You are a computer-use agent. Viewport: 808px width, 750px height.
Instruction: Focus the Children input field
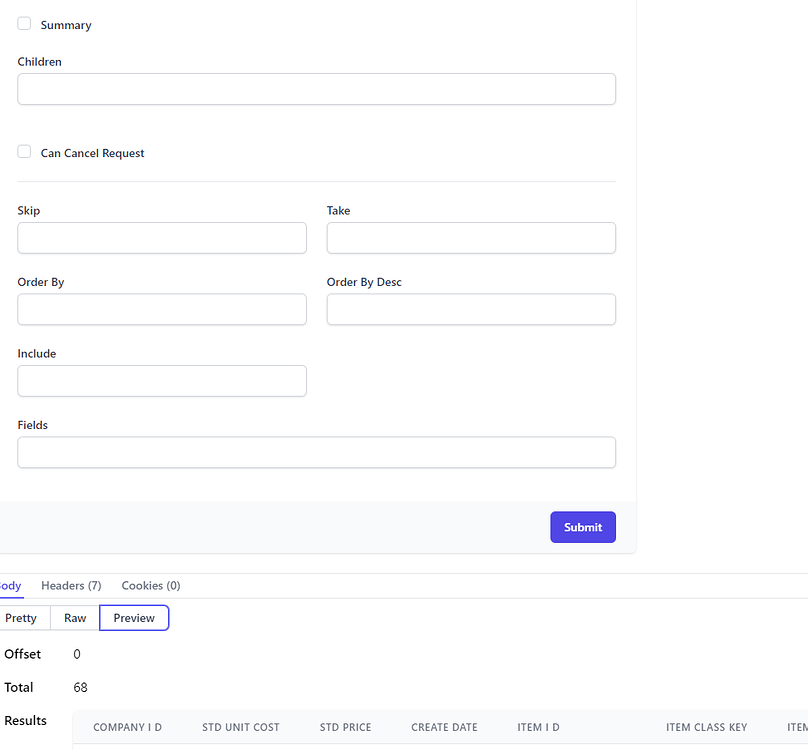coord(316,89)
